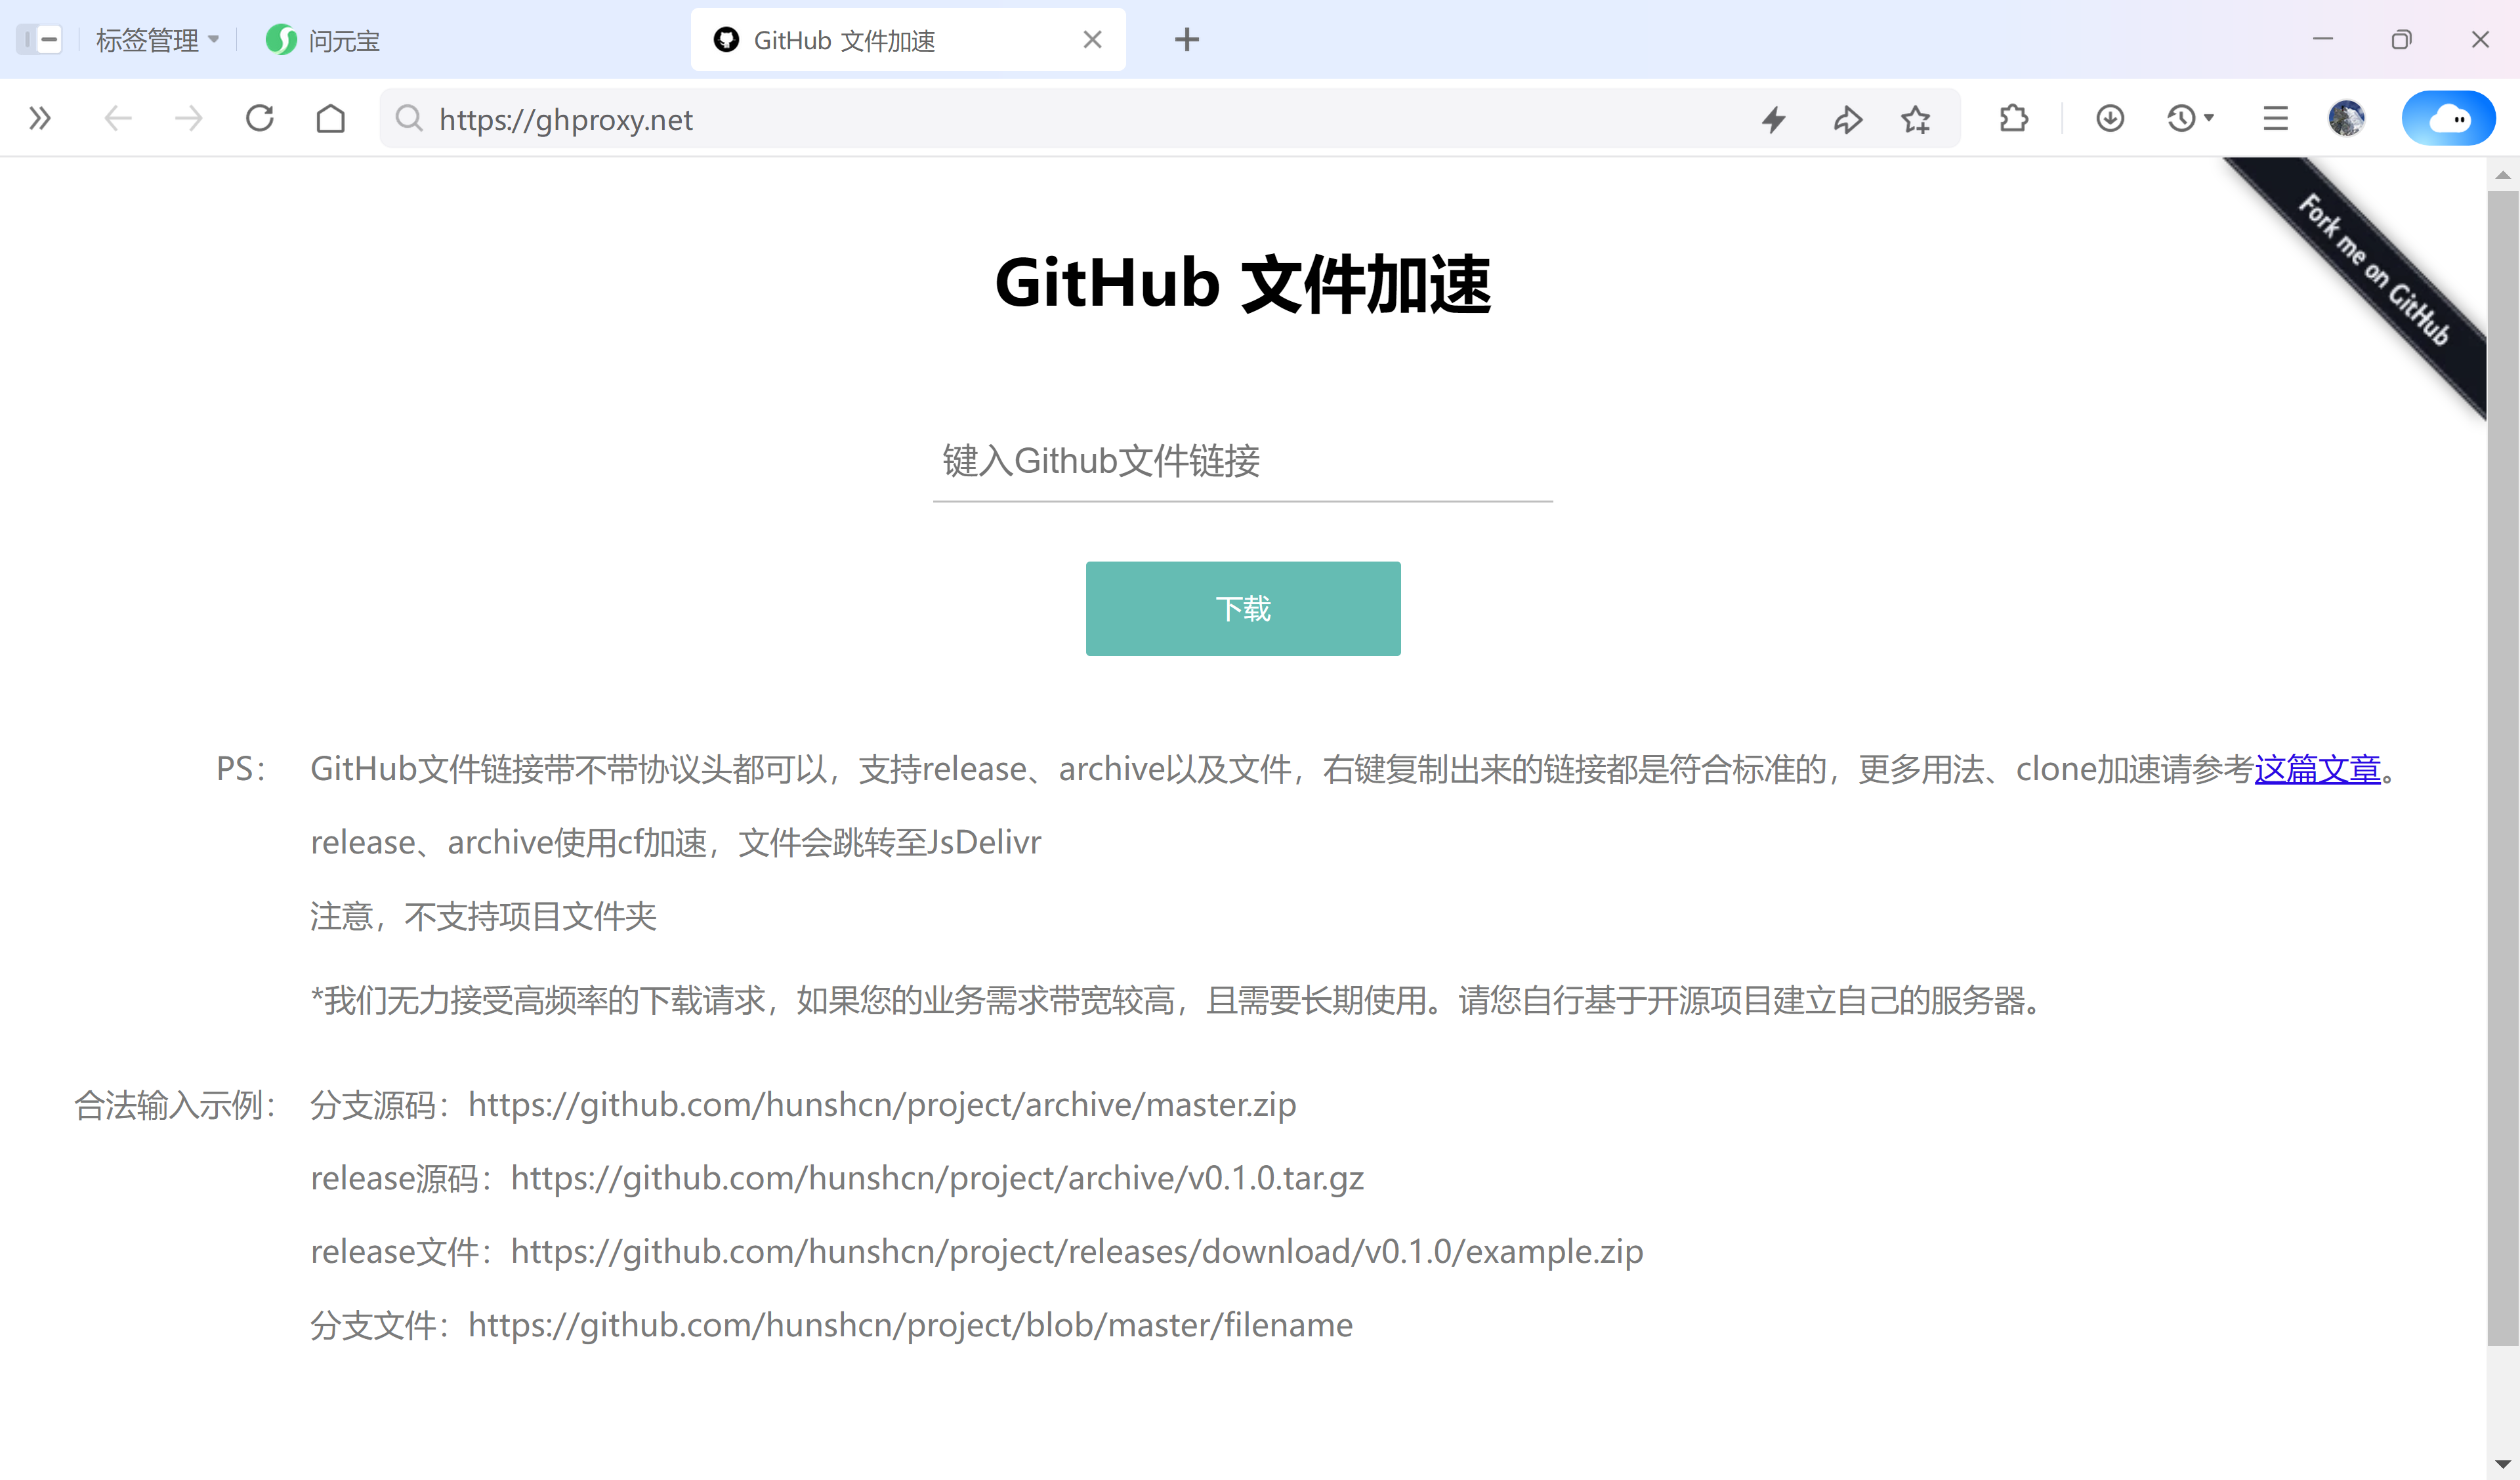
Task: Bookmark this page with star icon
Action: 1916,119
